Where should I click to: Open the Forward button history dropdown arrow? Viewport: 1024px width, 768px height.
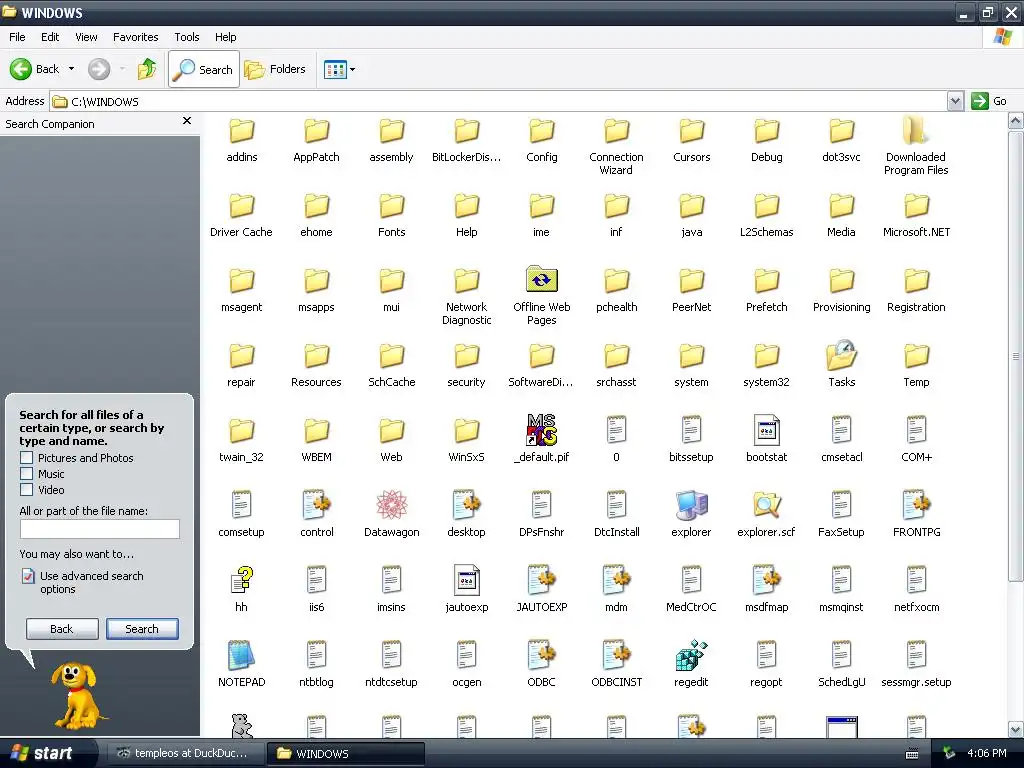122,69
